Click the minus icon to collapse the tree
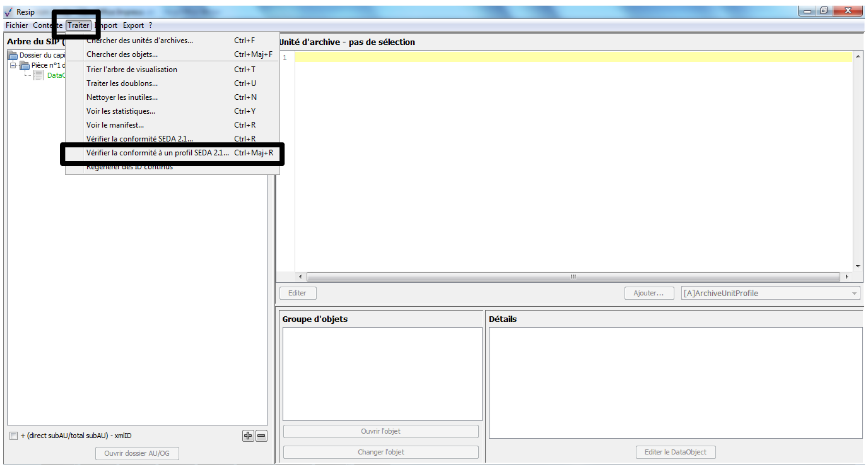Viewport: 868px width, 469px height. tap(261, 435)
